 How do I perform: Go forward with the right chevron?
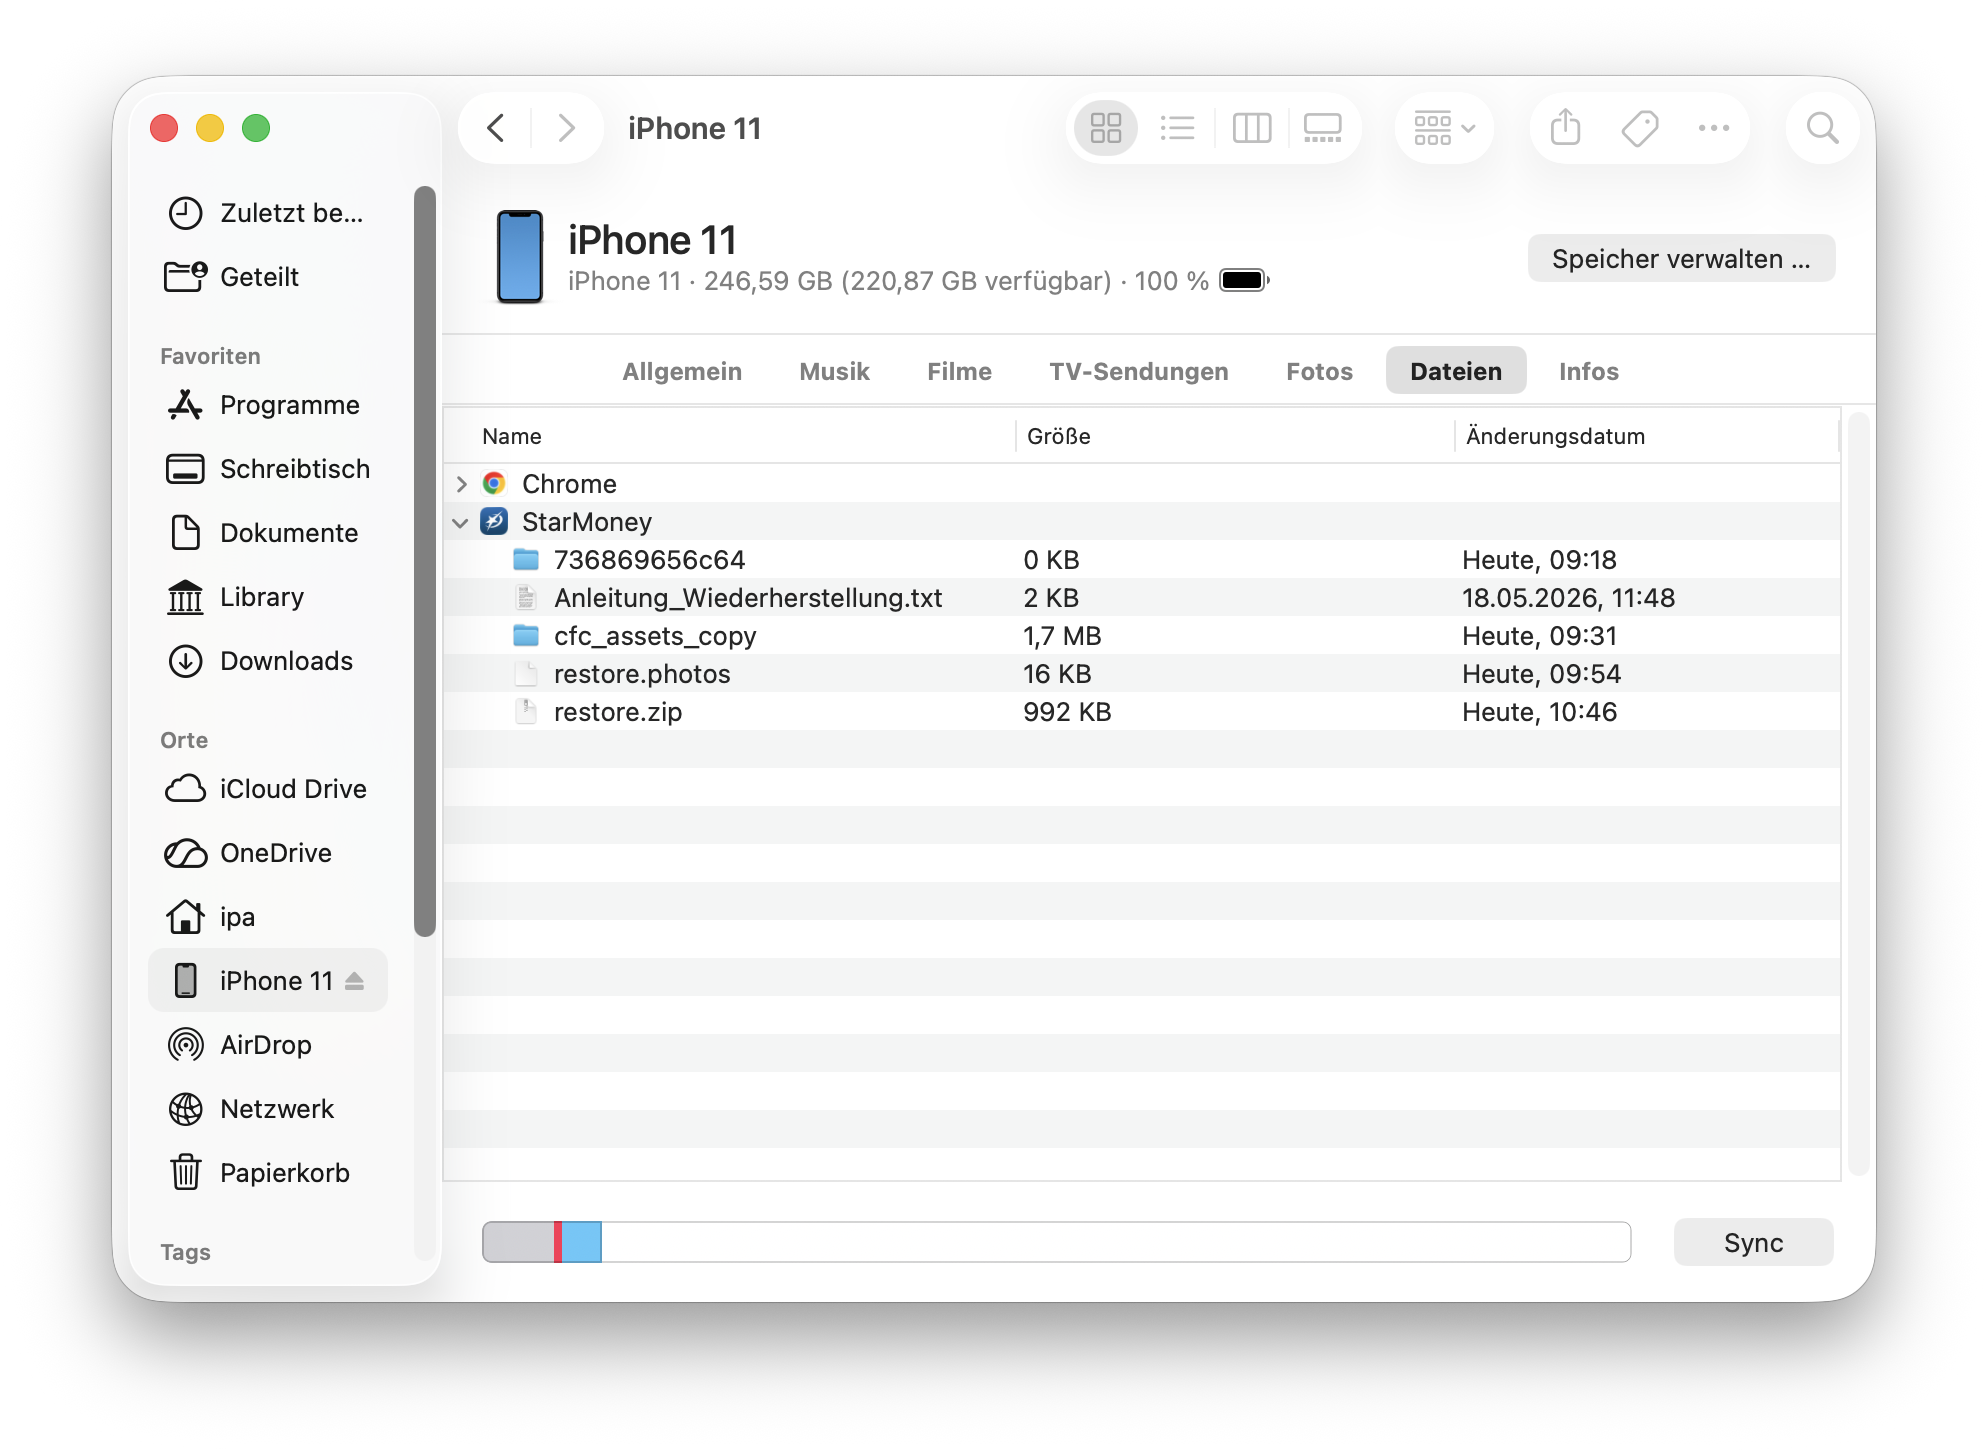tap(566, 128)
